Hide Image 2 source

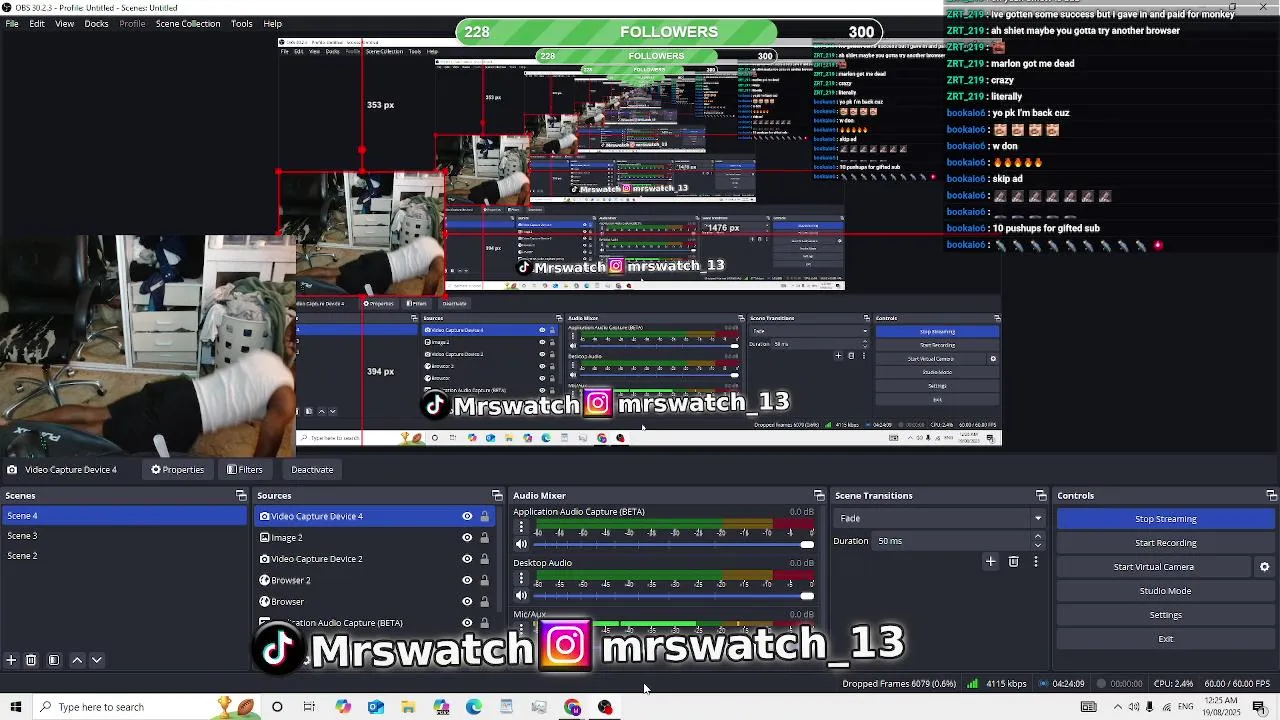click(x=467, y=537)
